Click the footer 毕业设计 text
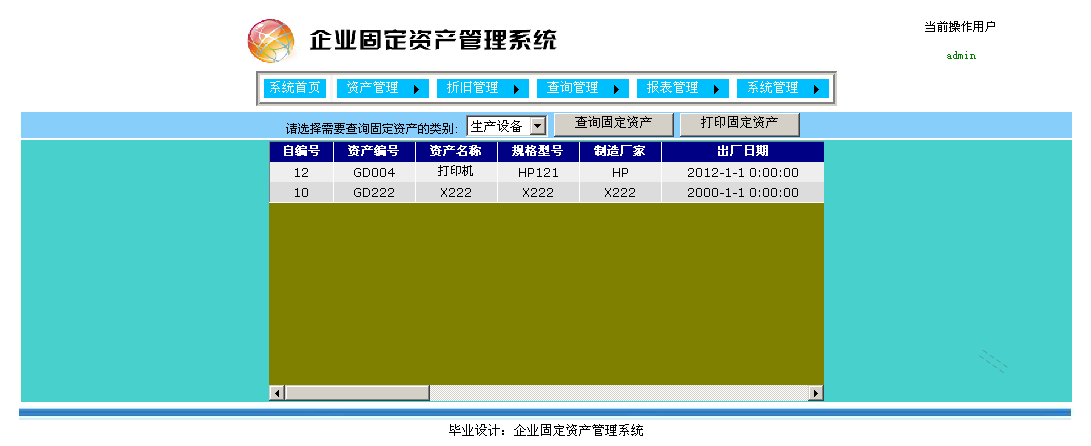1091x446 pixels. tap(546, 431)
